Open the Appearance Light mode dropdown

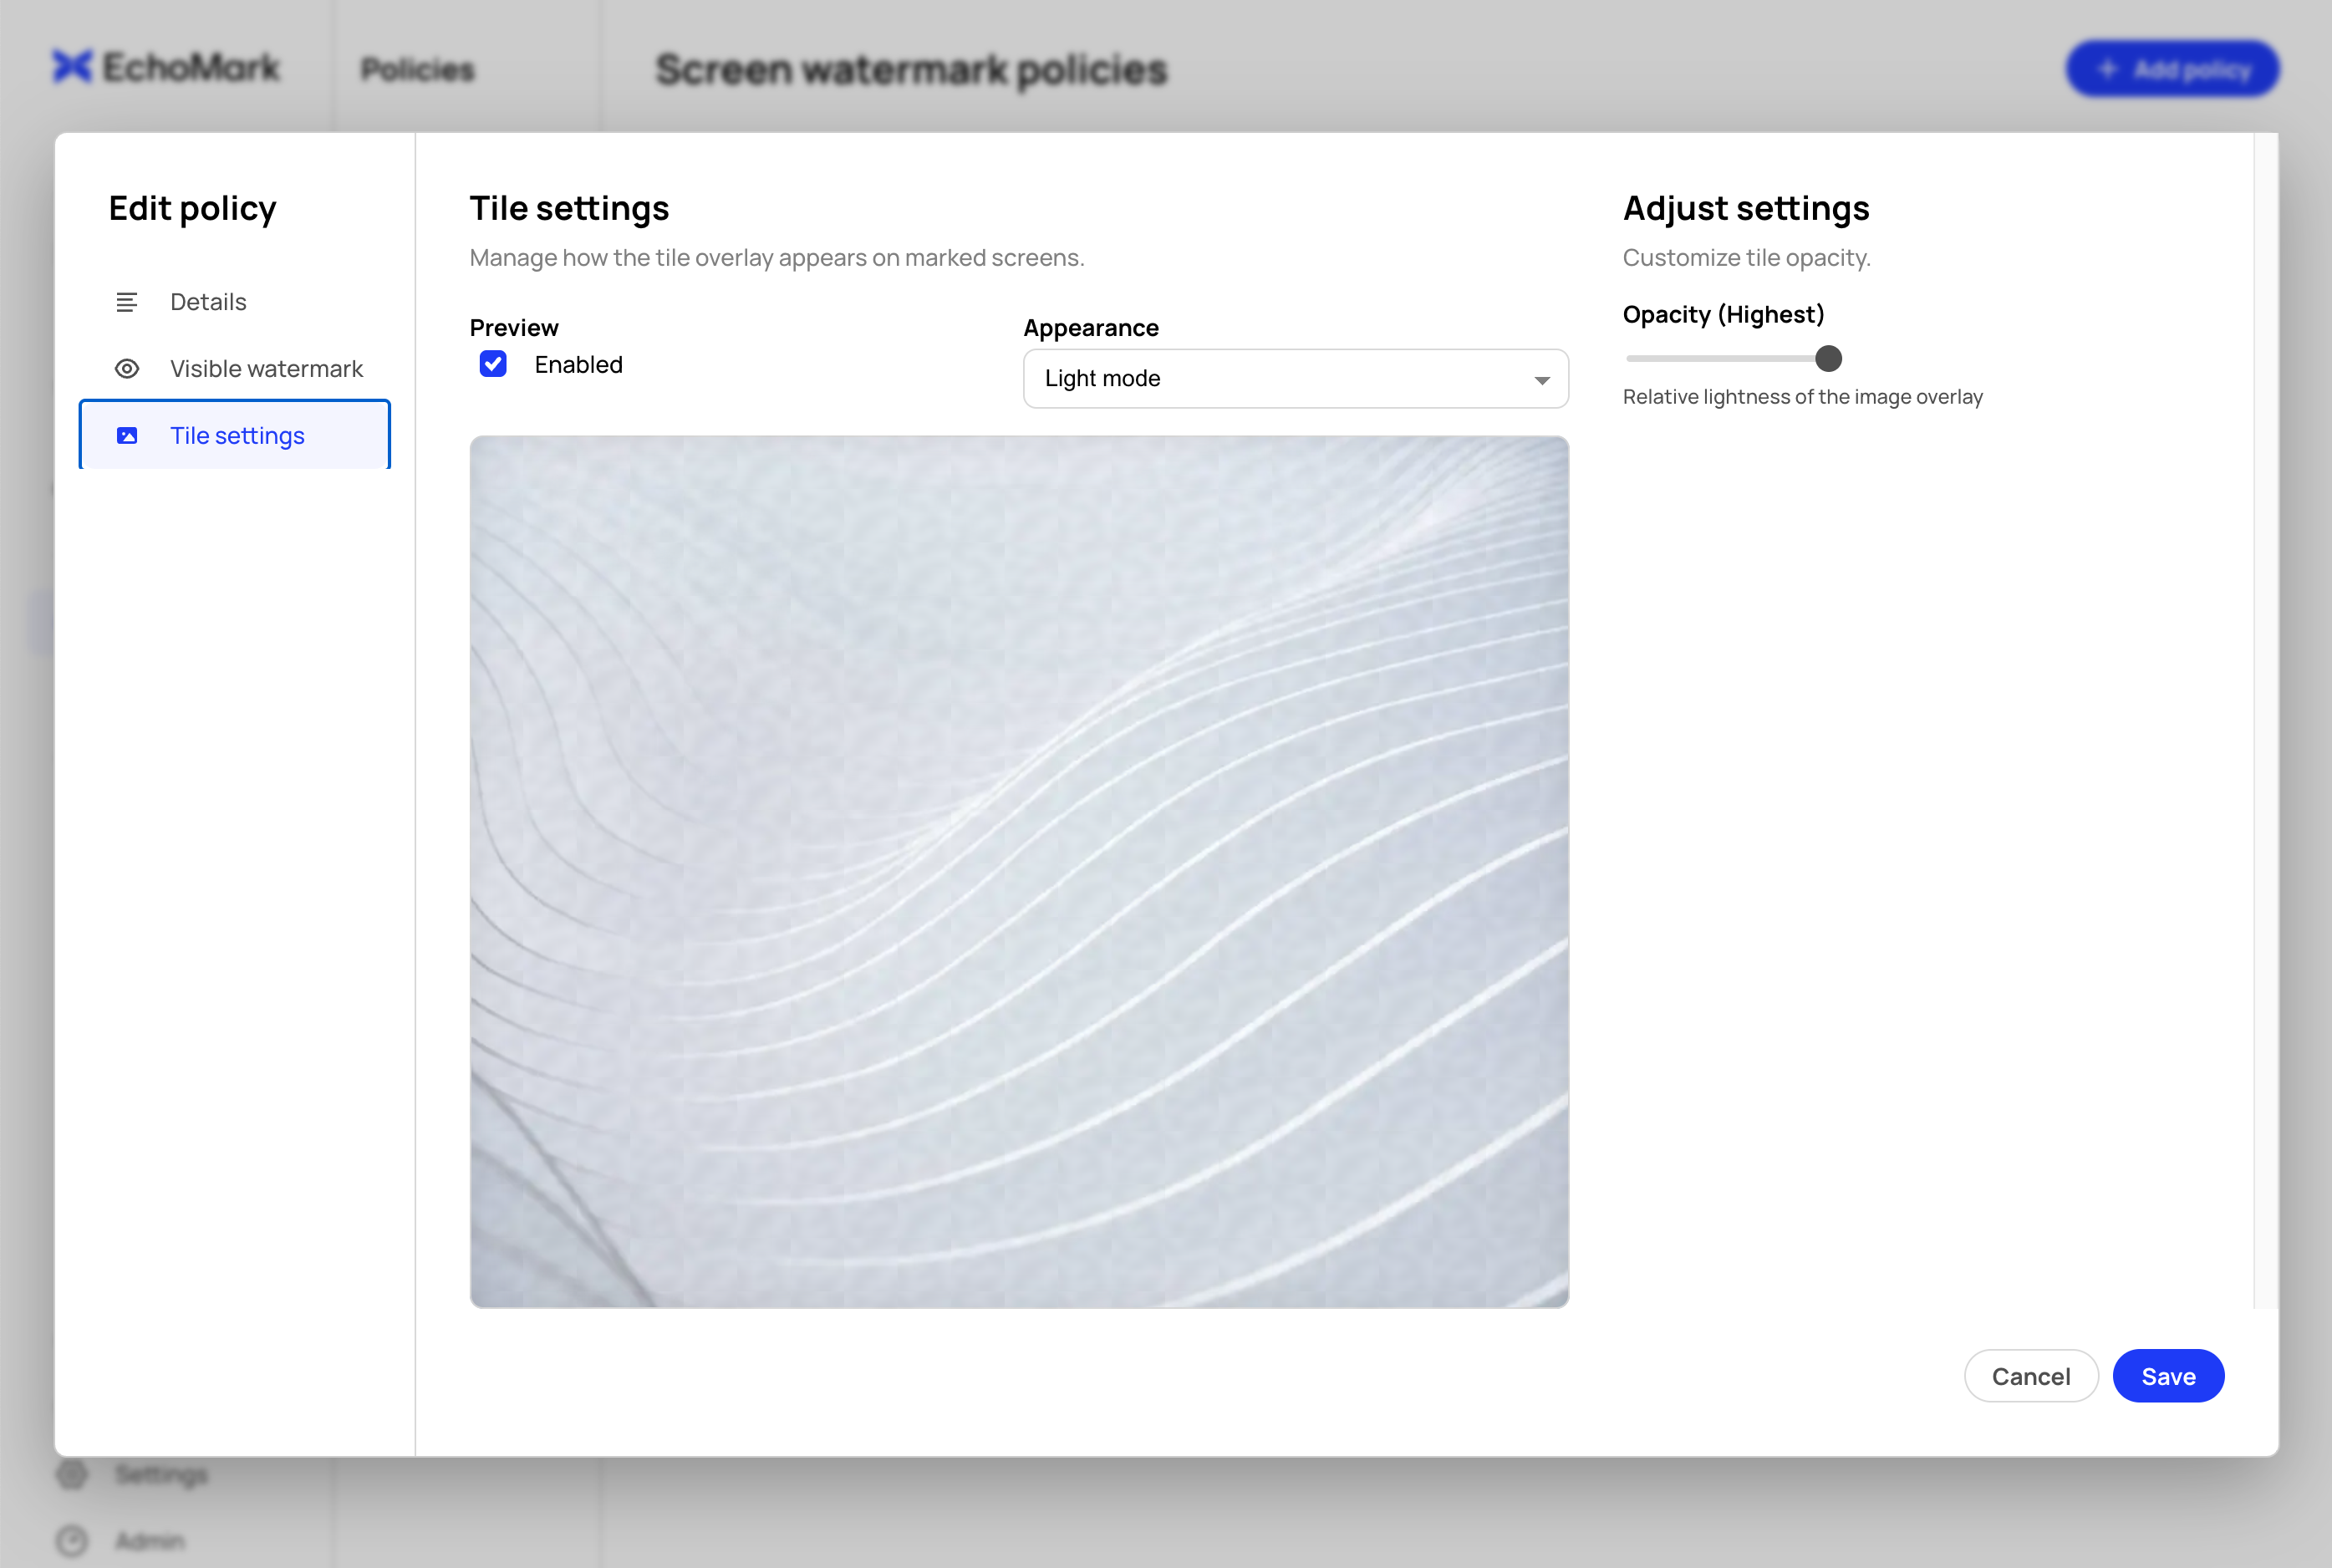click(x=1295, y=378)
